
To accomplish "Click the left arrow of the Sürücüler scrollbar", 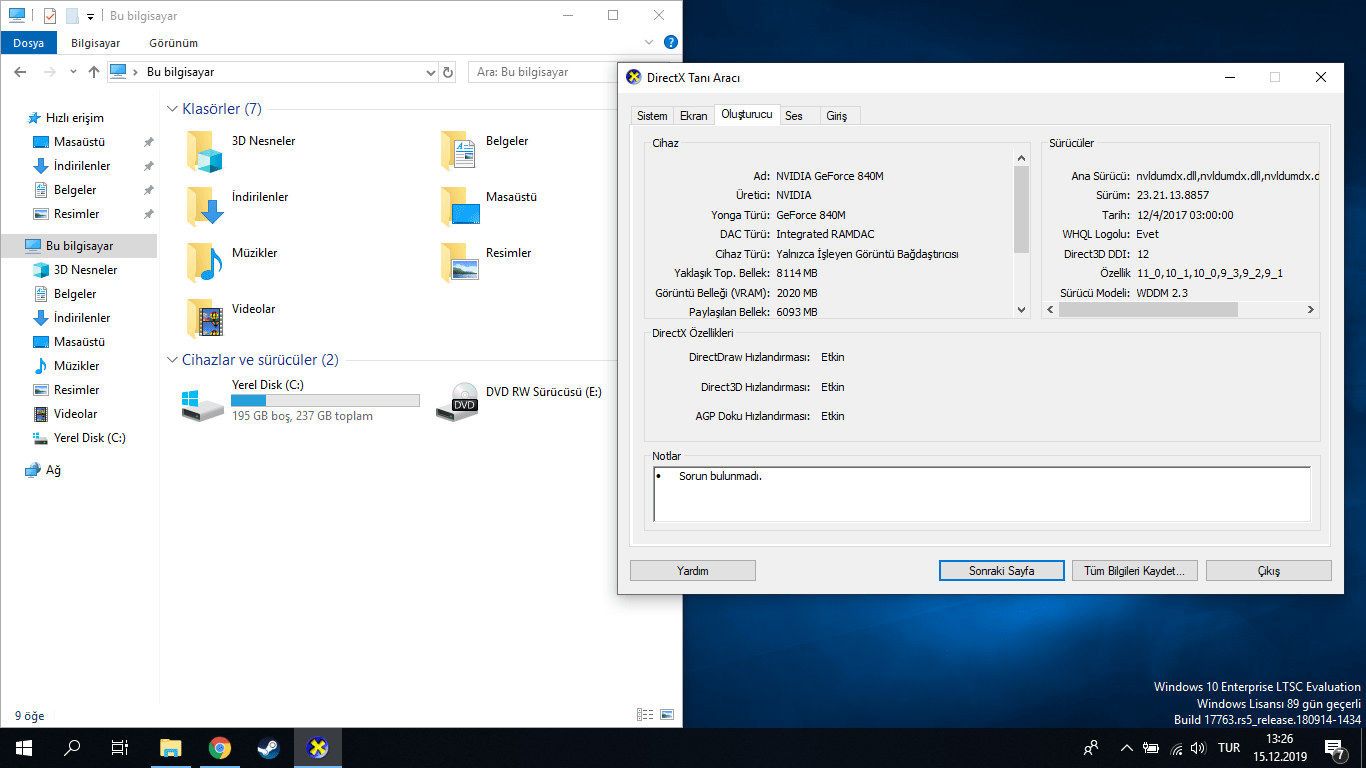I will click(x=1050, y=310).
